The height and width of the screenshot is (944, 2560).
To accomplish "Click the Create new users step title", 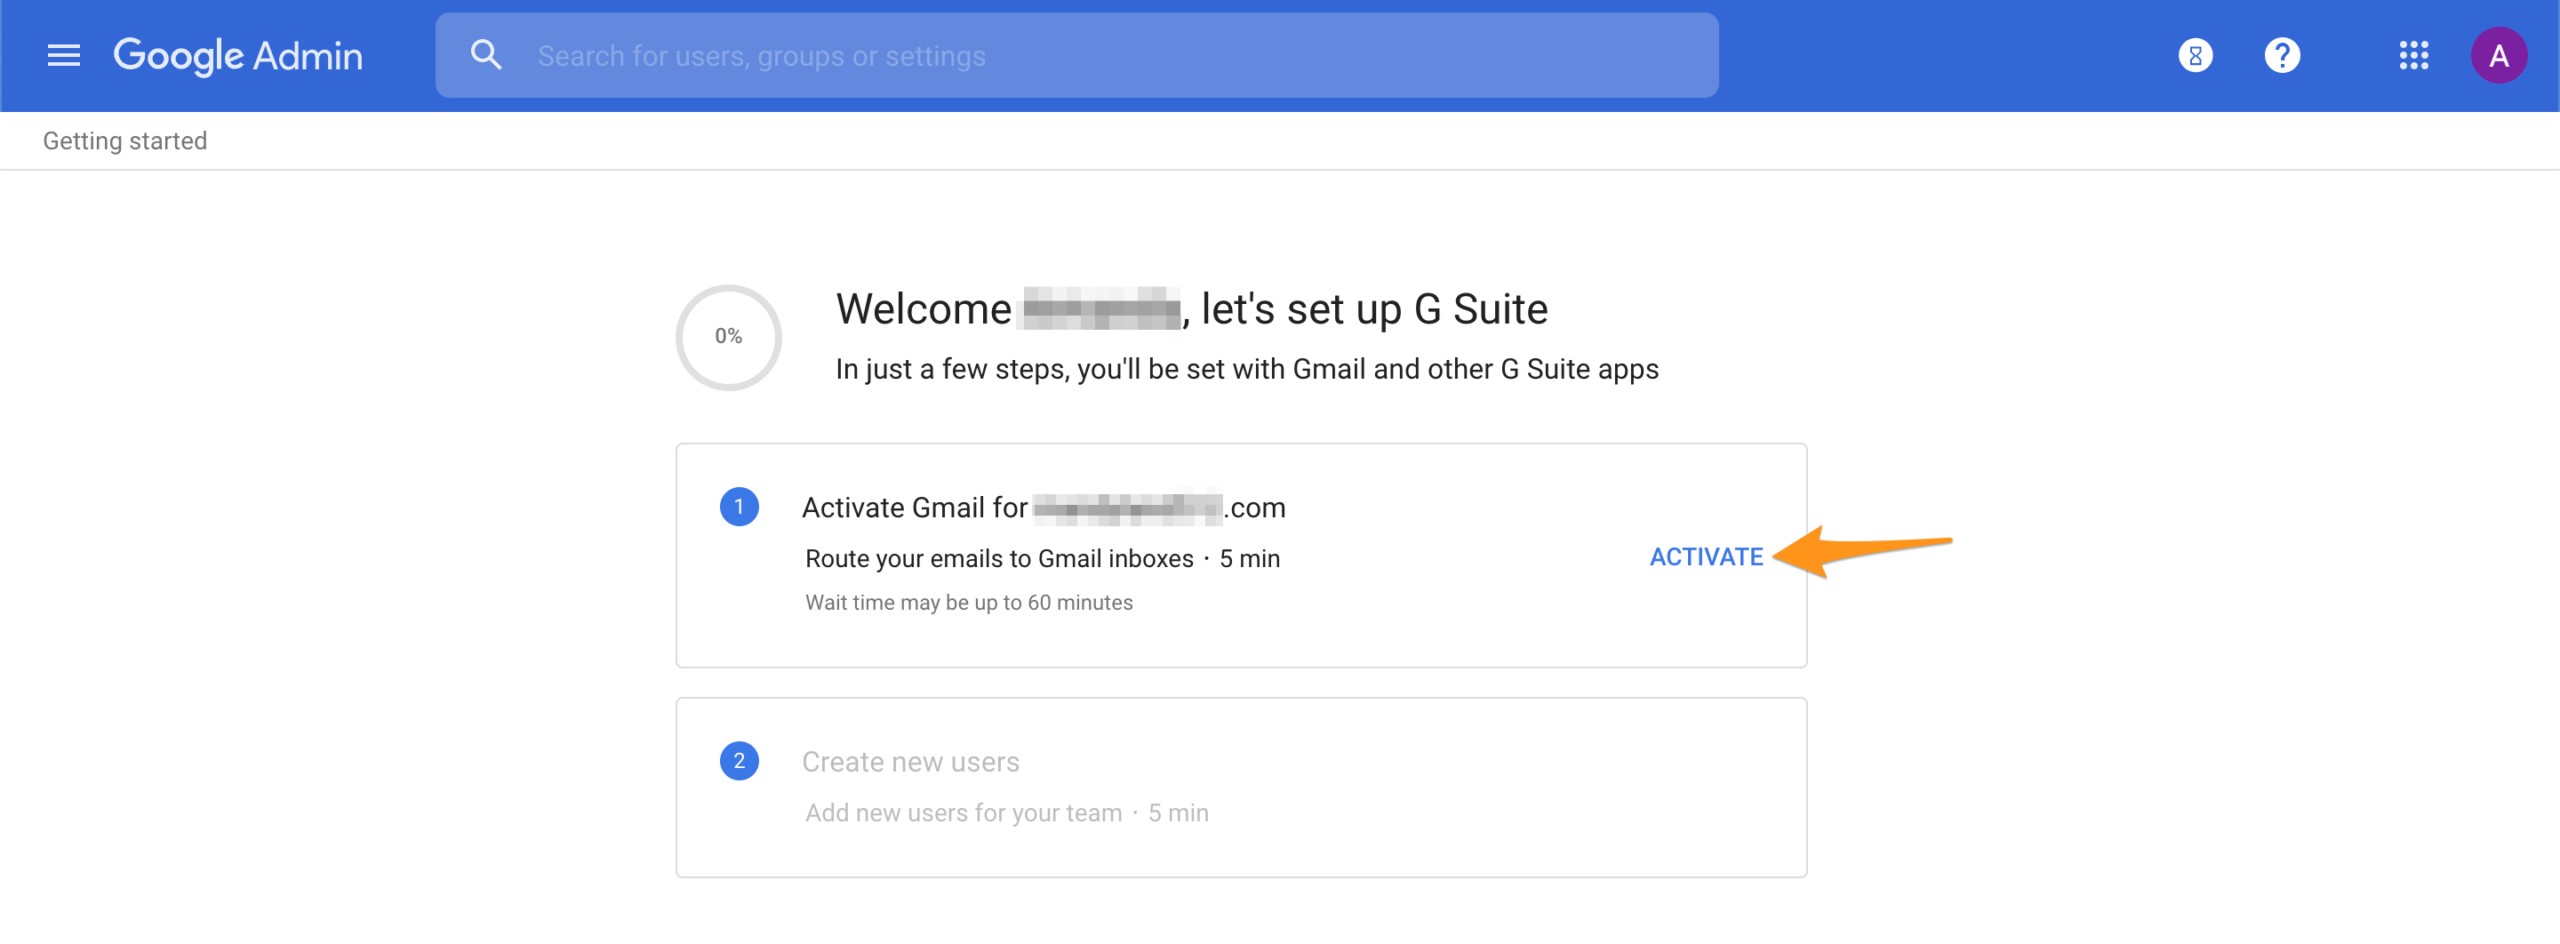I will click(910, 762).
